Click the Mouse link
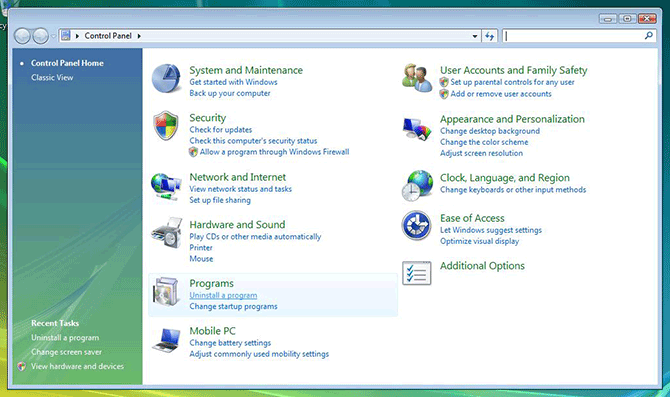Viewport: 670px width, 397px height. (201, 259)
